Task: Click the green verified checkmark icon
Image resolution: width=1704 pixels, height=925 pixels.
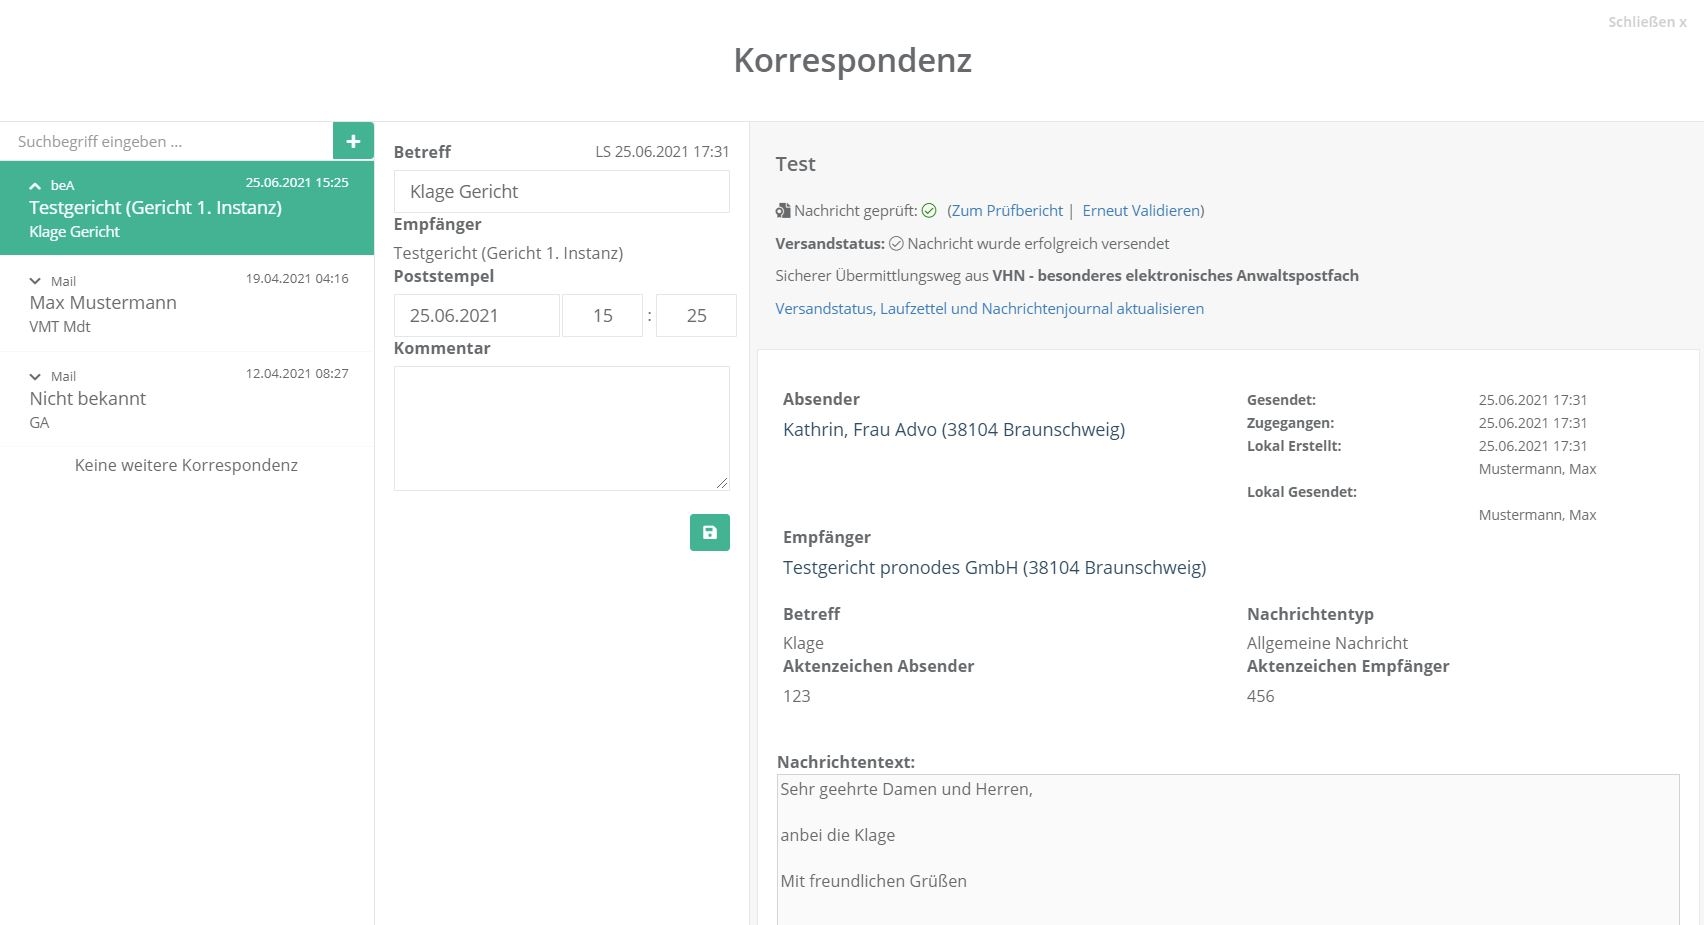Action: click(929, 211)
